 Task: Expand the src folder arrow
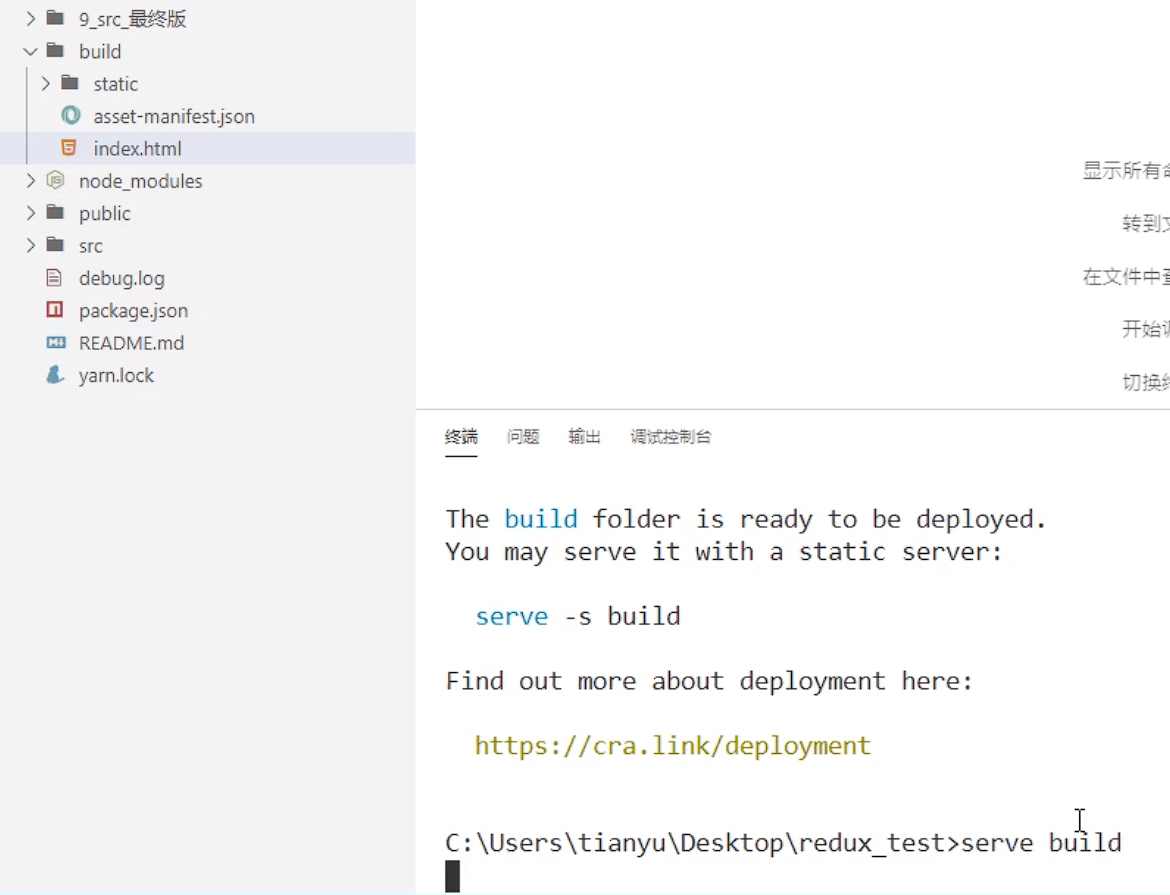pos(30,245)
